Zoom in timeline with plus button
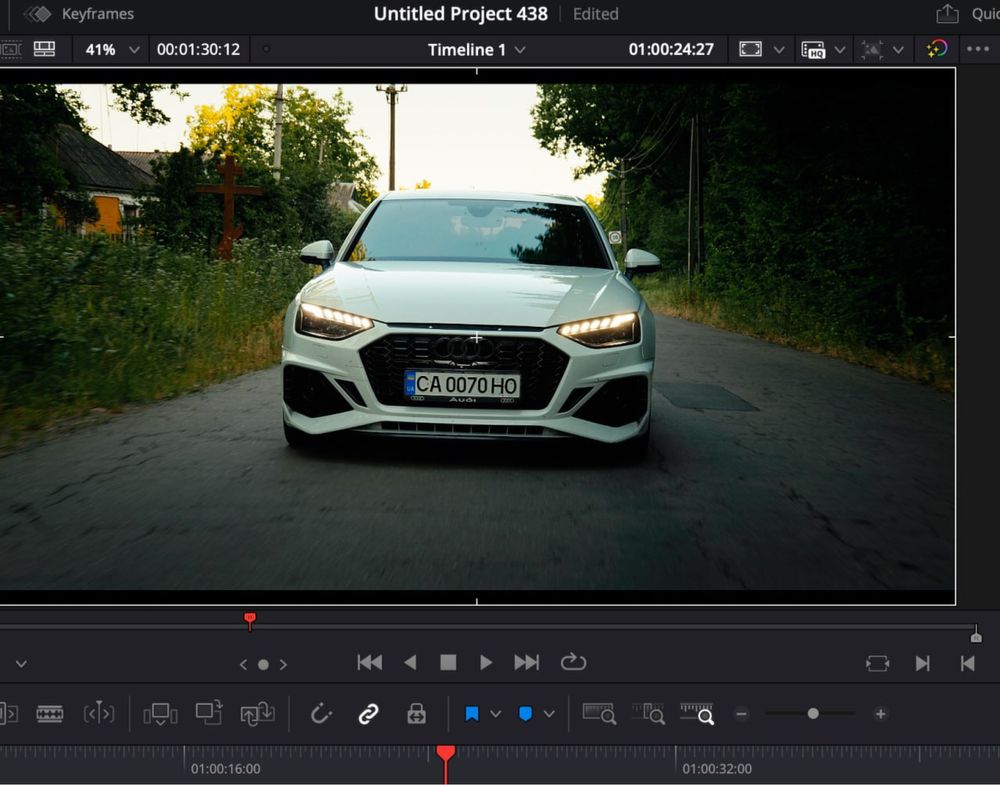 (880, 714)
